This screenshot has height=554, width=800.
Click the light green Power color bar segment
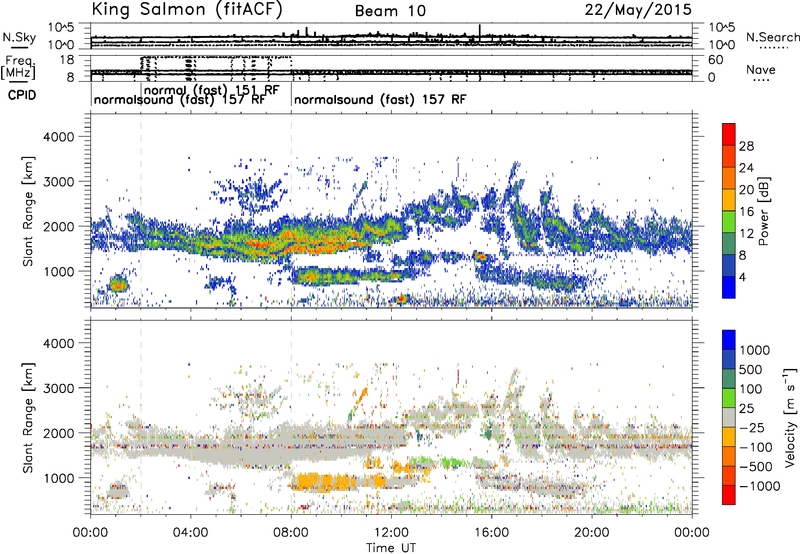[729, 222]
